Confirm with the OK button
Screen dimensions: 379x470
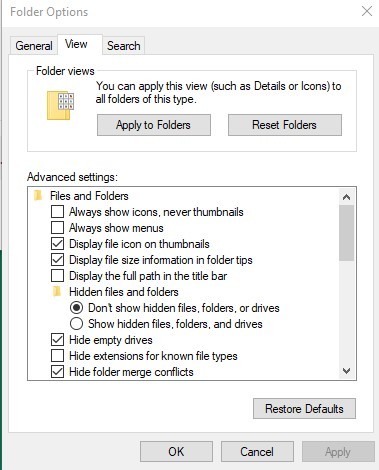pyautogui.click(x=176, y=452)
